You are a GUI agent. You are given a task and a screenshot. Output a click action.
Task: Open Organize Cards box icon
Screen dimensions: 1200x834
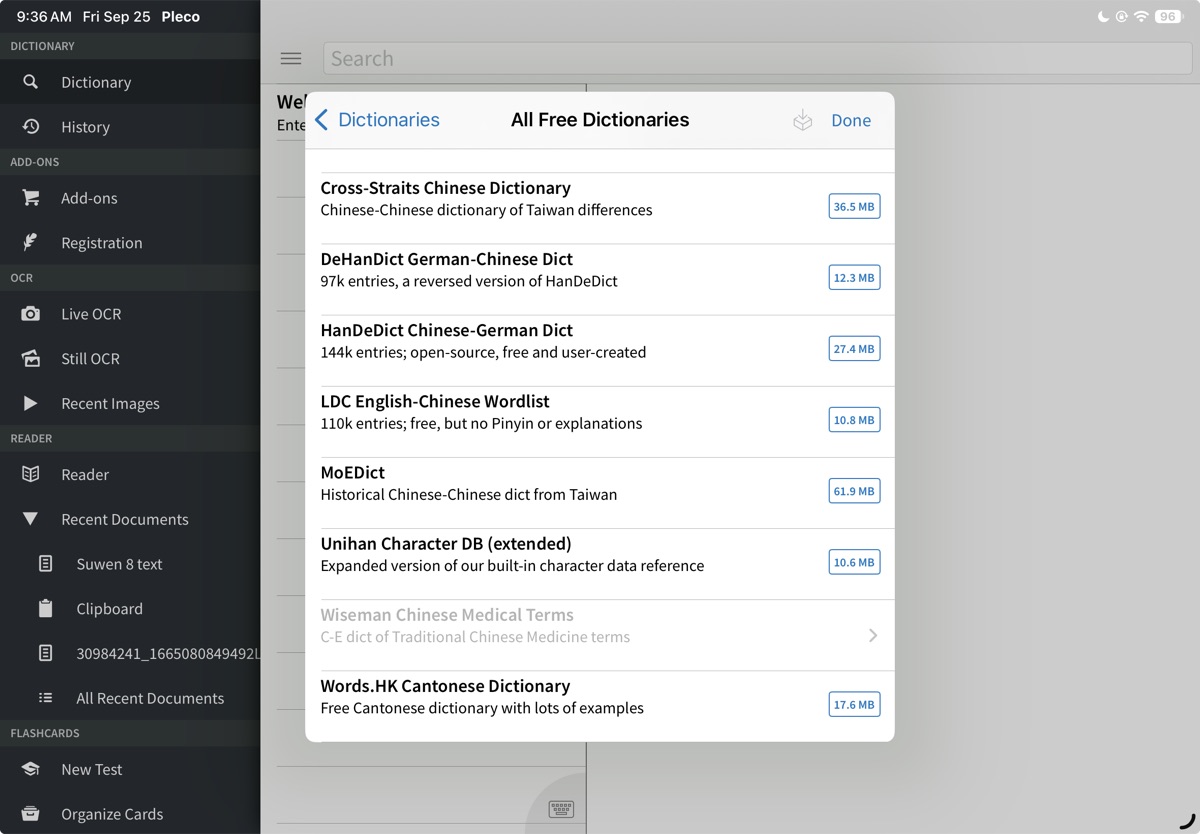tap(31, 813)
